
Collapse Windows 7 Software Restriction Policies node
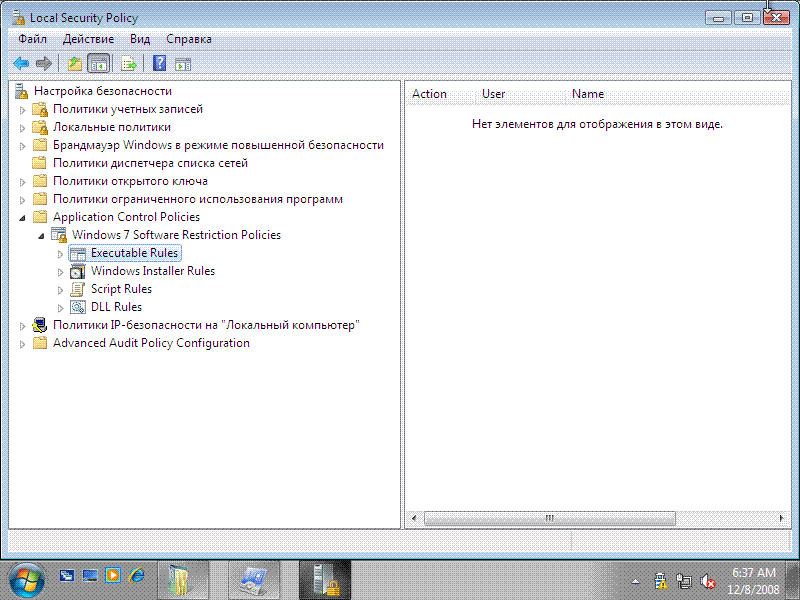[x=41, y=236]
